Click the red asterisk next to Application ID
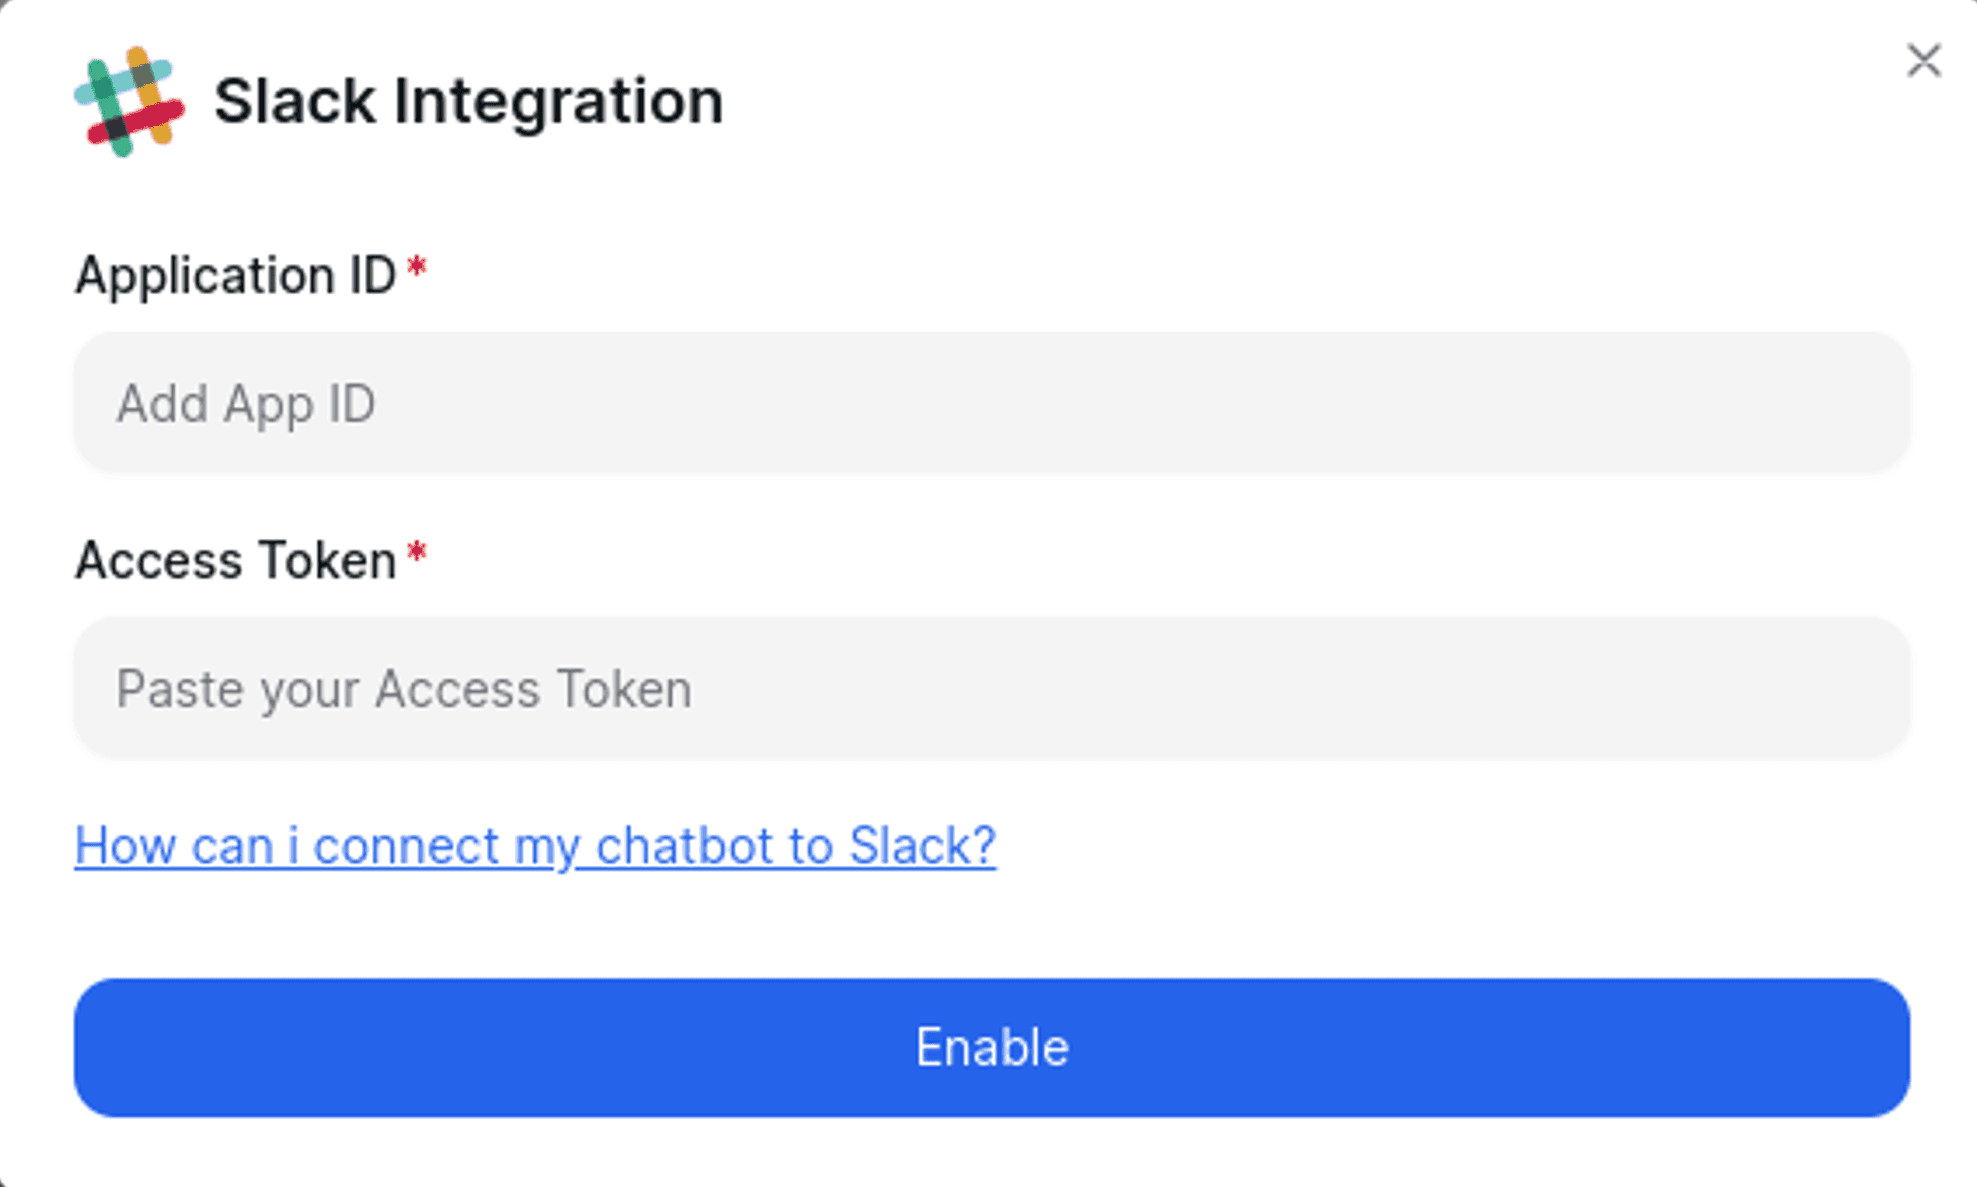Screen dimensions: 1977x1187 [x=417, y=266]
